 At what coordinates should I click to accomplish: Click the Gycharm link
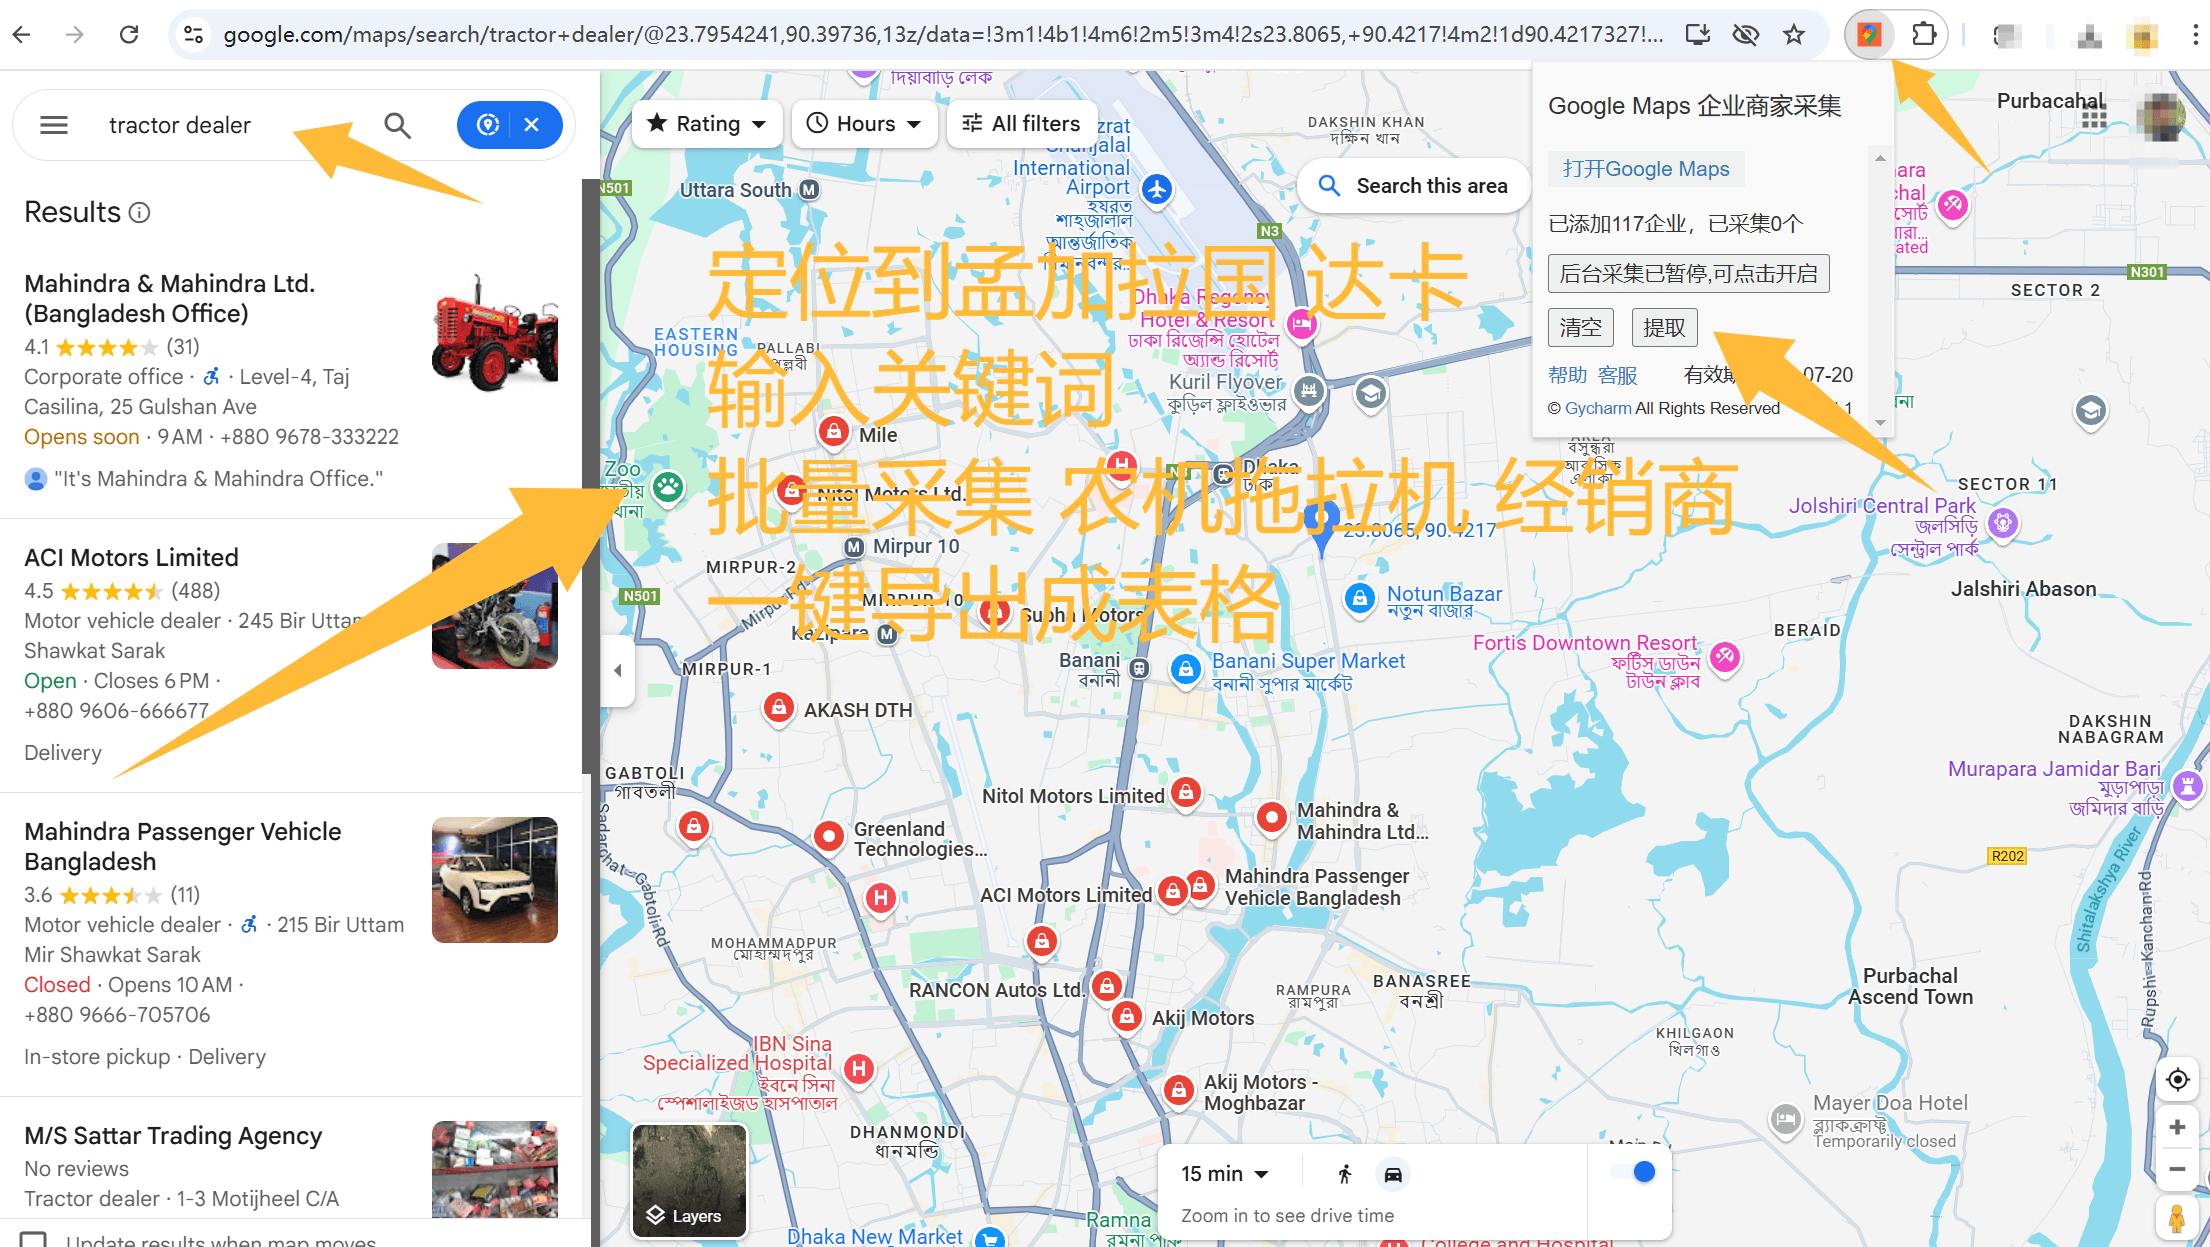1598,408
